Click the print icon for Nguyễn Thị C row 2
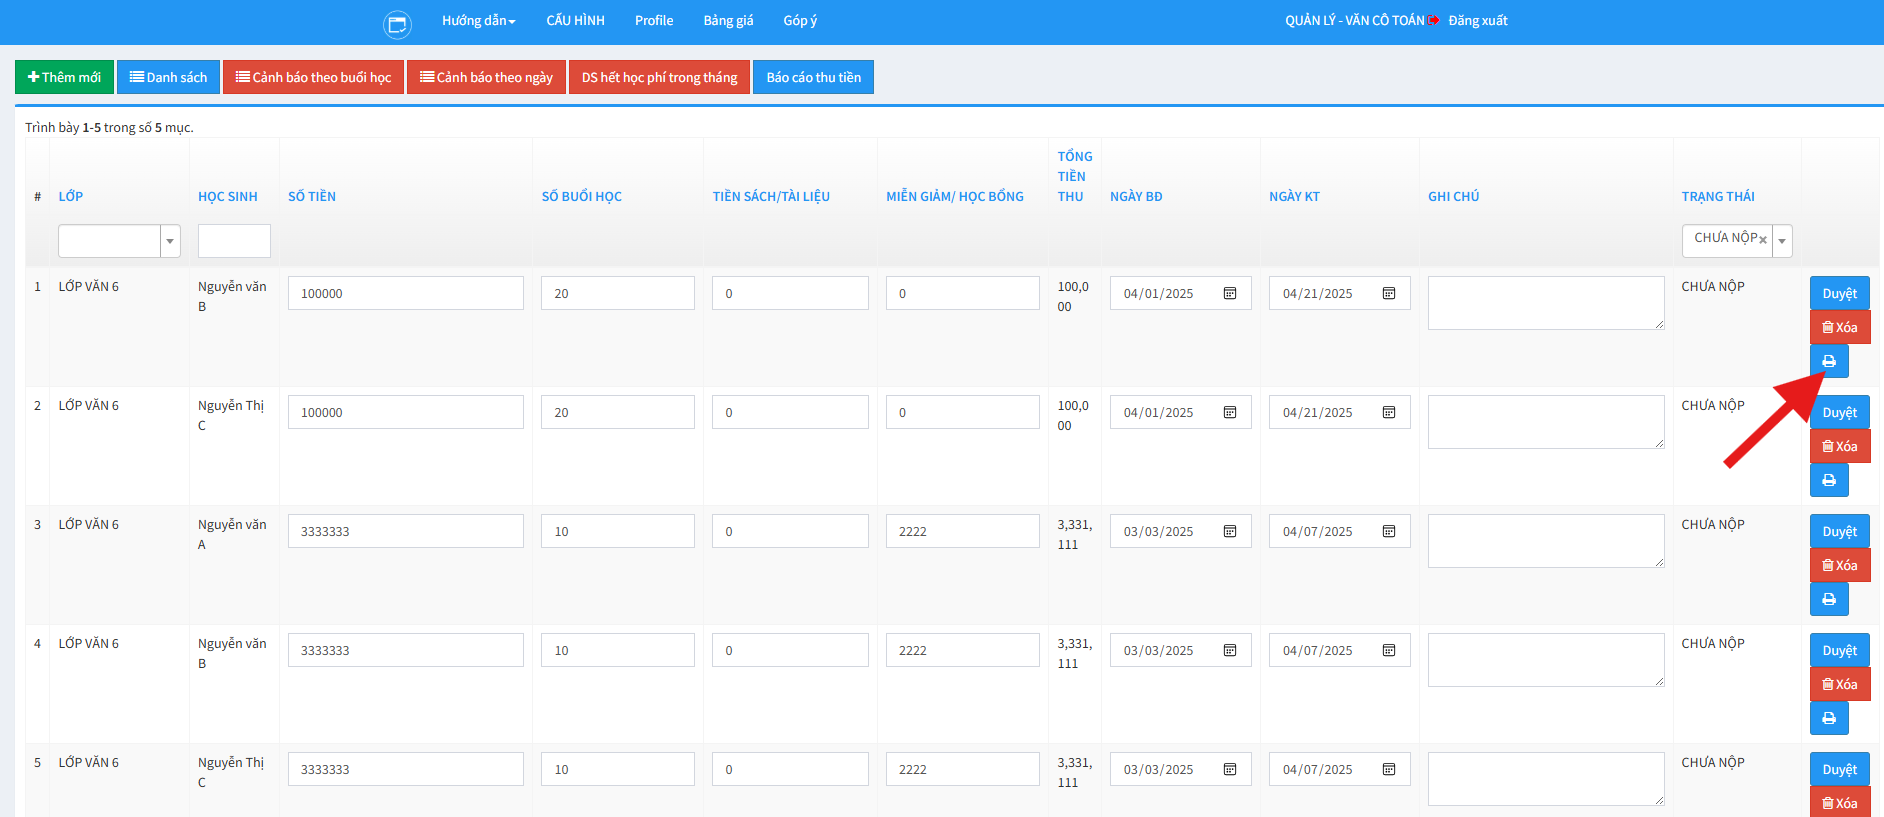 tap(1828, 480)
